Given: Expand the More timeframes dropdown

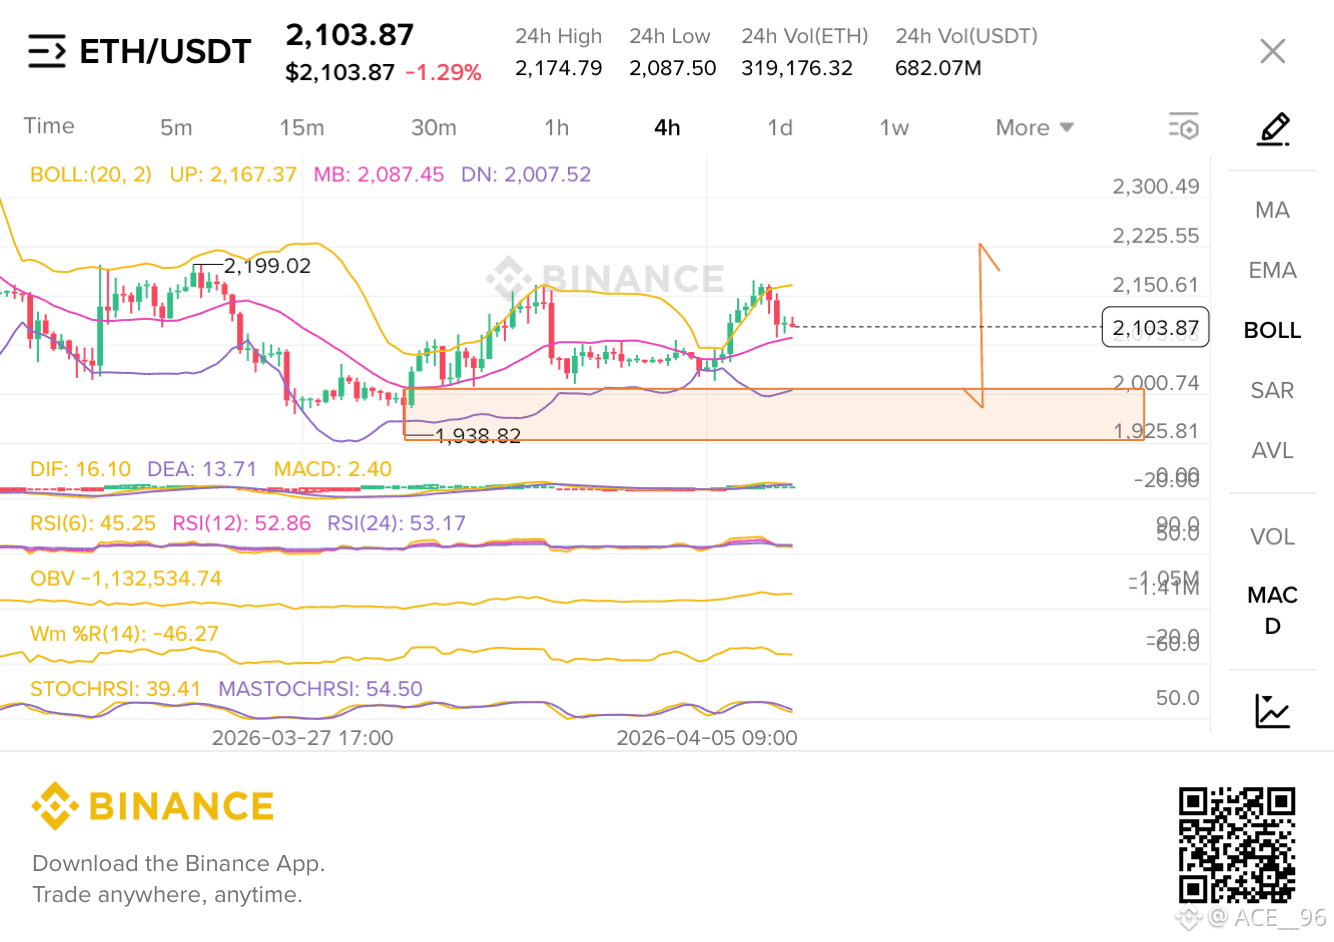Looking at the screenshot, I should [1035, 127].
